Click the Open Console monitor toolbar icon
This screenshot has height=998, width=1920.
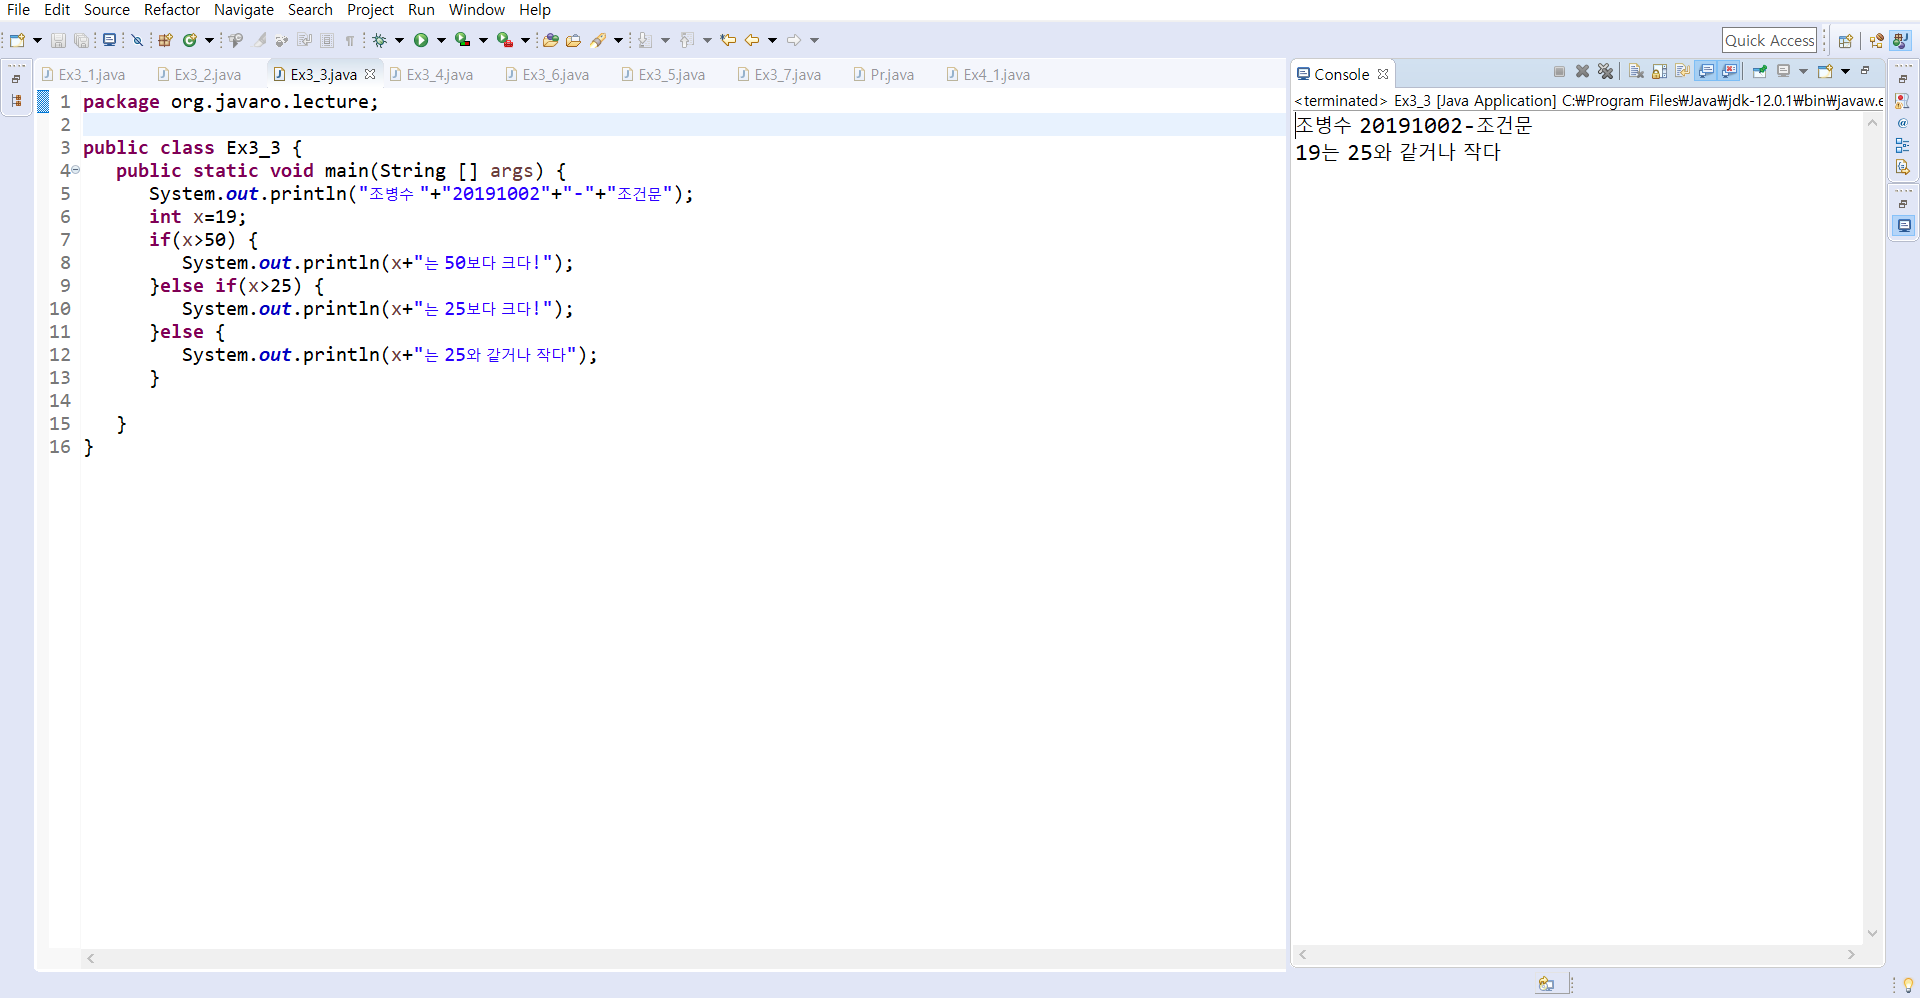pyautogui.click(x=109, y=40)
